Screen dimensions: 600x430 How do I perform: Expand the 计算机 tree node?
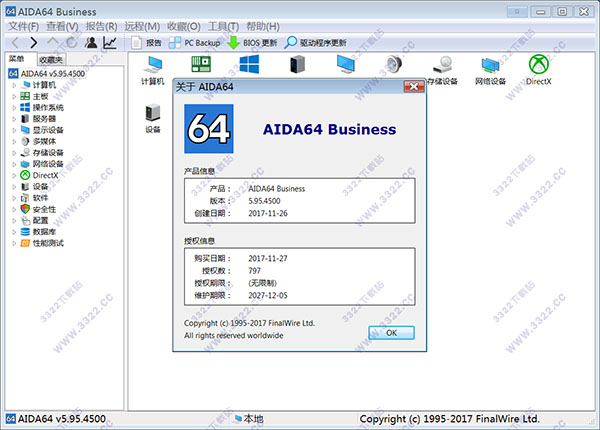pyautogui.click(x=14, y=85)
